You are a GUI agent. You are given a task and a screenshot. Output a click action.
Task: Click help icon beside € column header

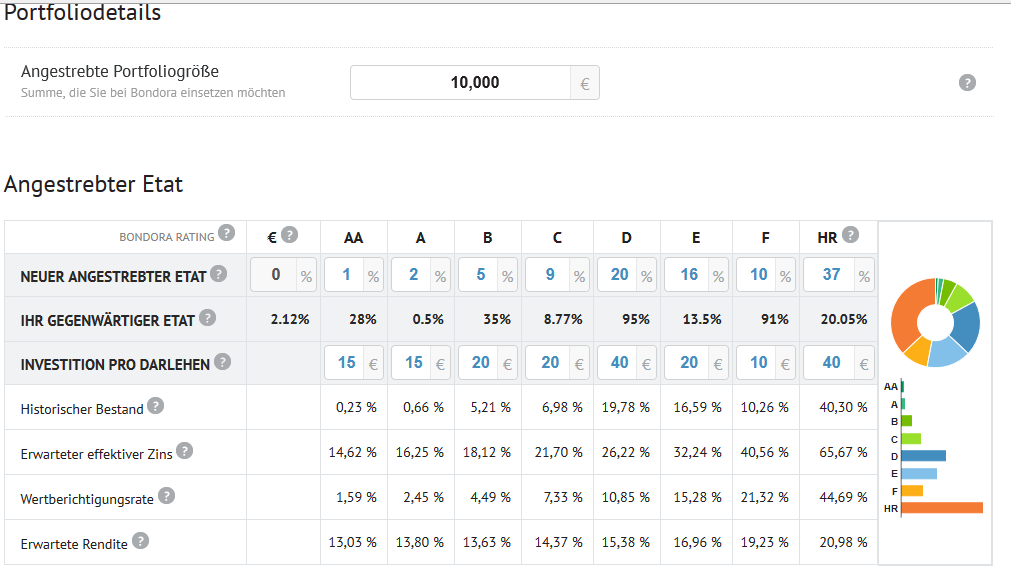coord(290,235)
